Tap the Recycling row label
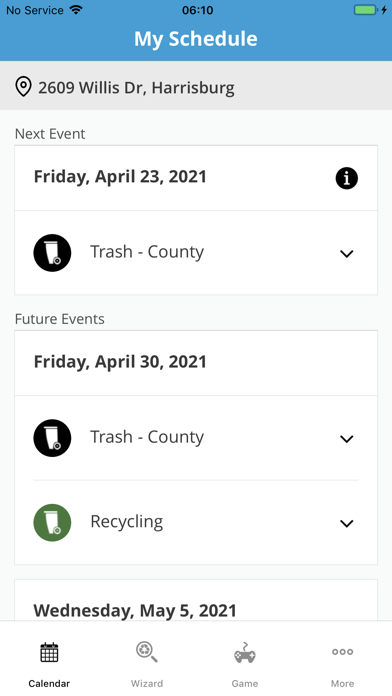Viewport: 392px width, 696px height. (x=127, y=522)
